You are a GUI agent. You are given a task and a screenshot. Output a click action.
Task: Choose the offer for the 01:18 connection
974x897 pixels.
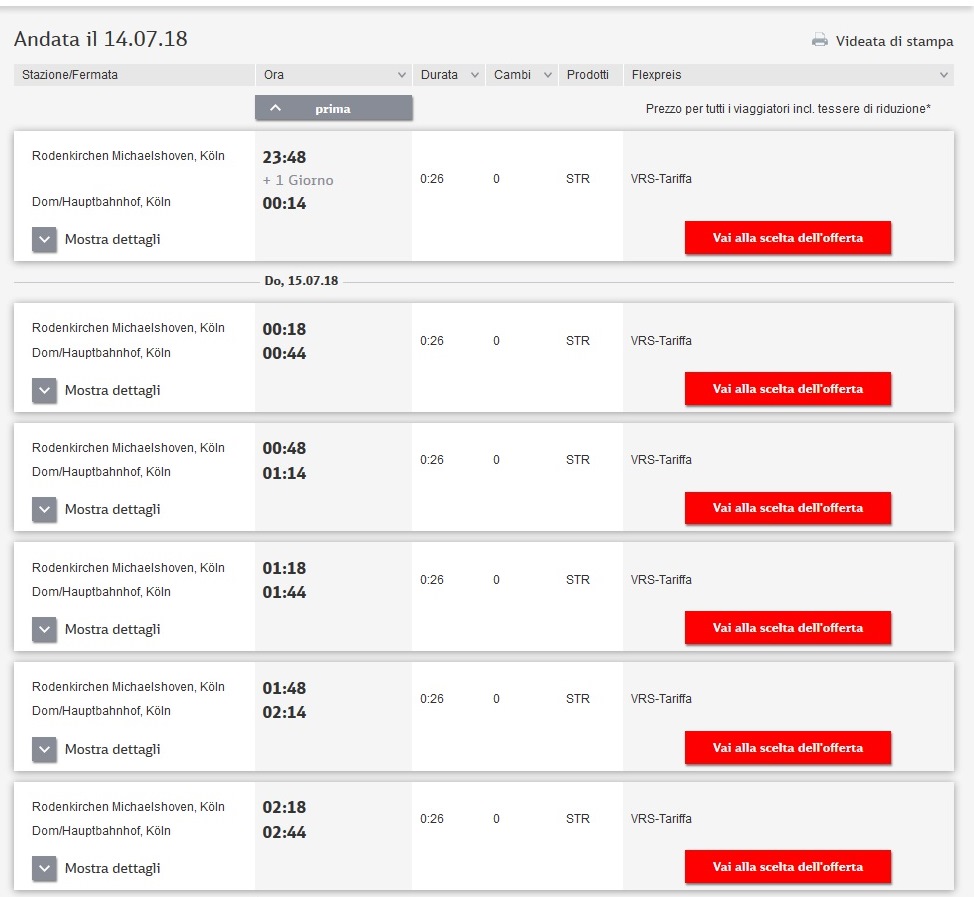pyautogui.click(x=787, y=628)
